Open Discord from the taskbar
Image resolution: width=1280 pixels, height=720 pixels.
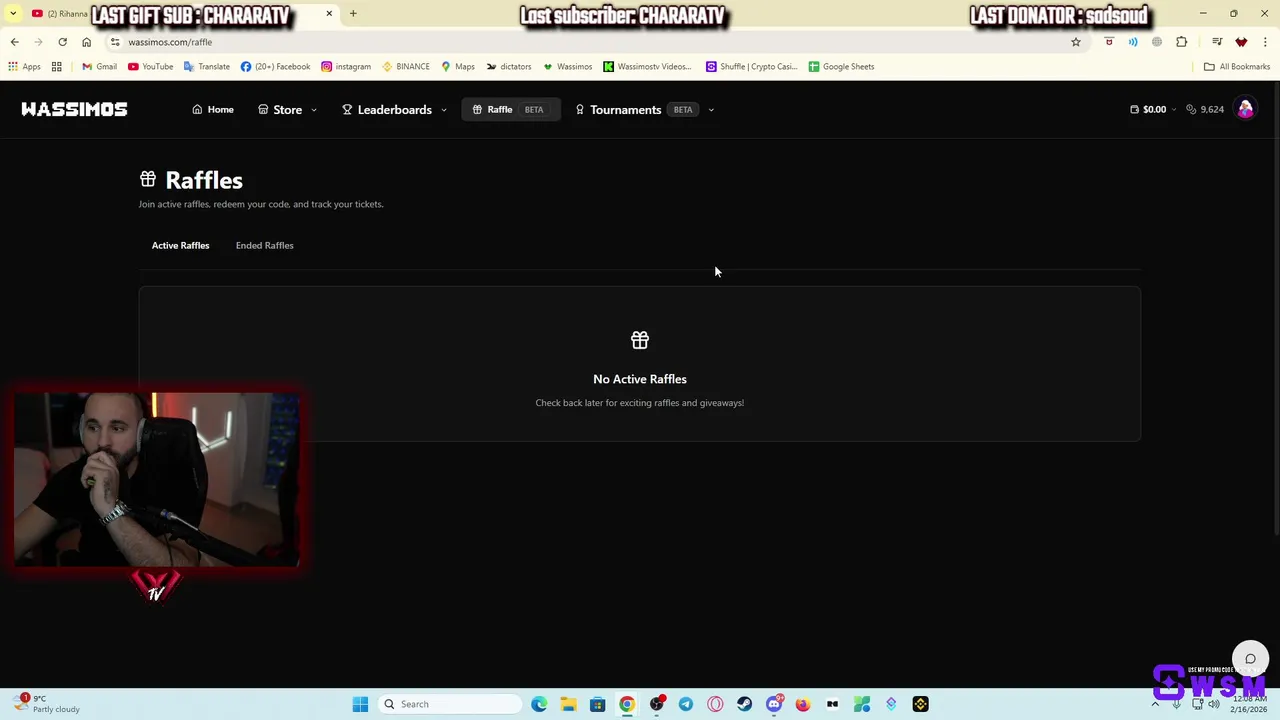coord(774,704)
